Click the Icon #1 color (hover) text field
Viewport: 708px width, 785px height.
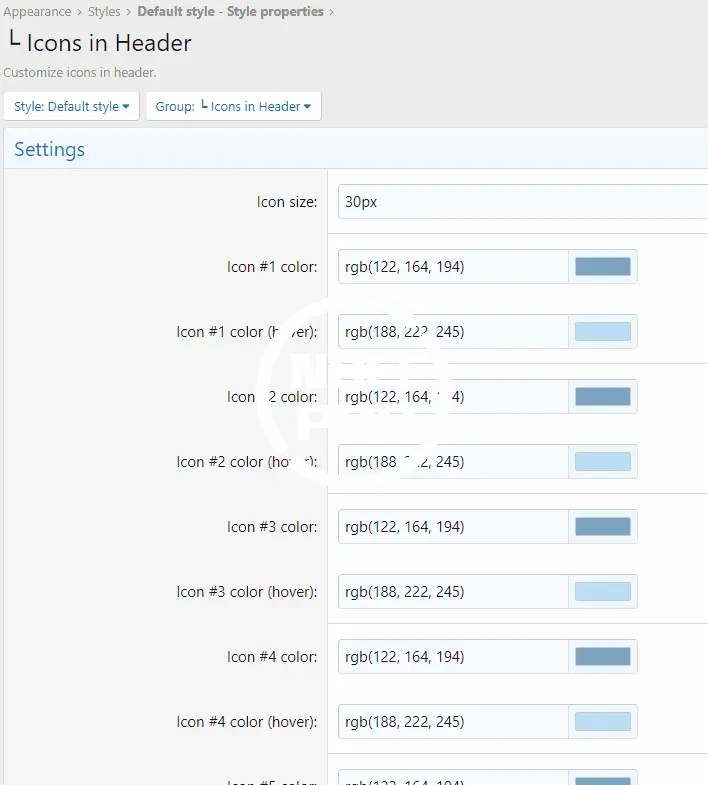click(x=453, y=332)
